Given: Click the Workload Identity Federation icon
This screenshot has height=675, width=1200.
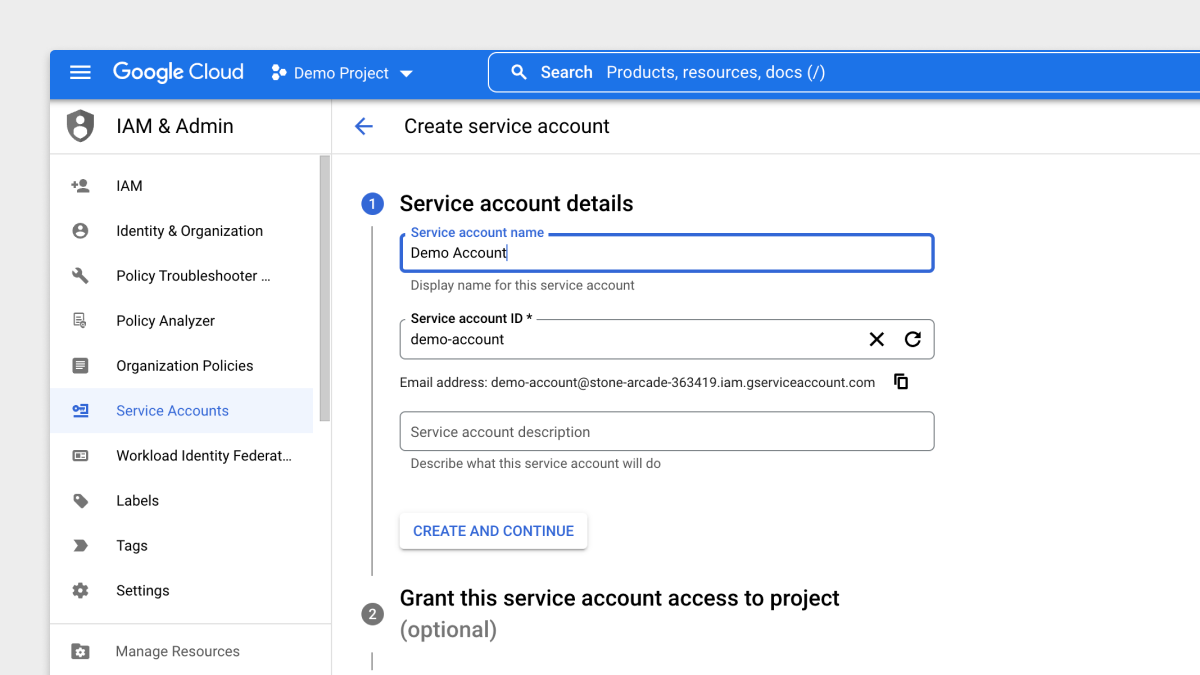Looking at the screenshot, I should (80, 456).
